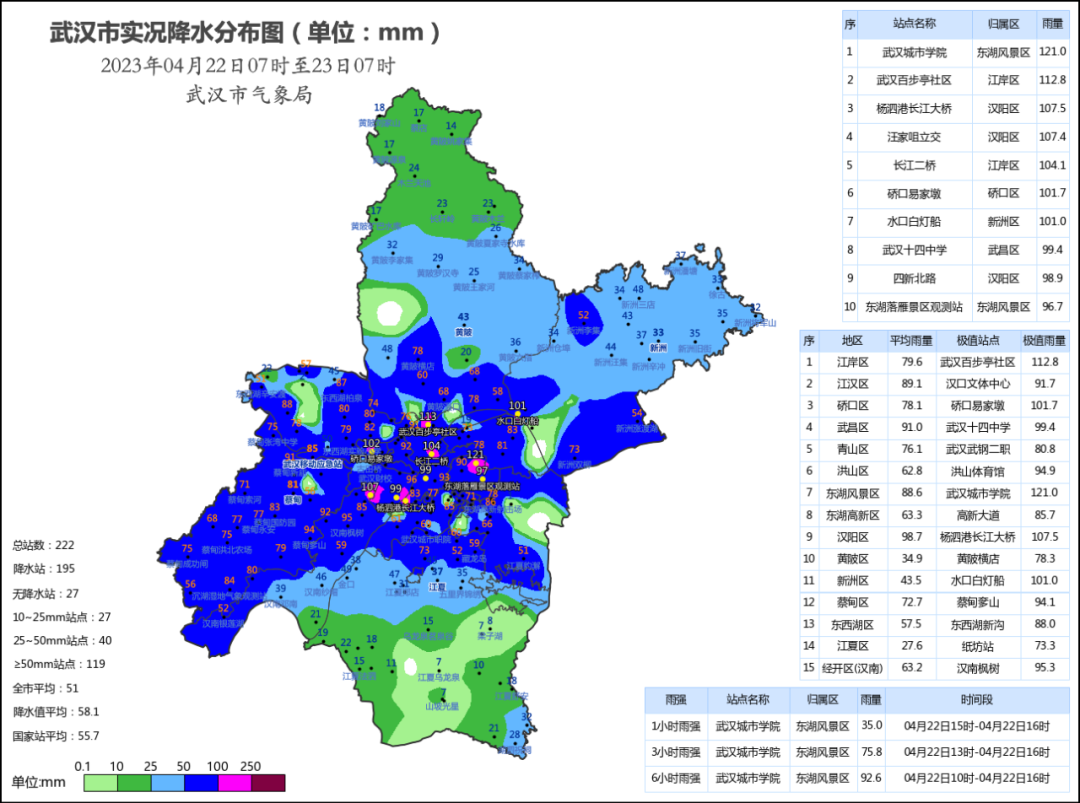The width and height of the screenshot is (1080, 803).
Task: Click the 极值雨量 column header
Action: tap(1044, 340)
